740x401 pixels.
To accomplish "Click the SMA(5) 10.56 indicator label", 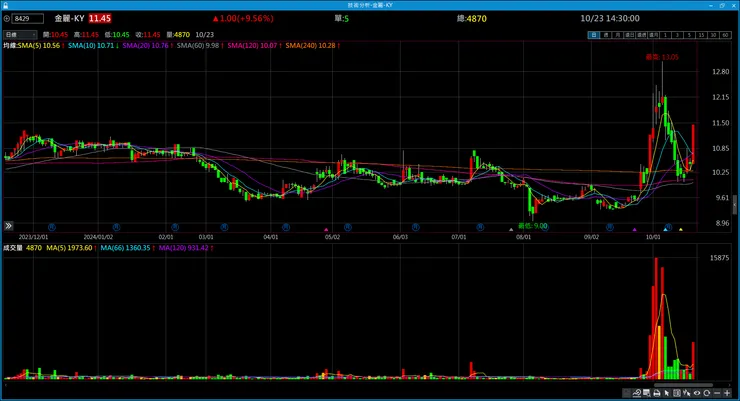I will (x=39, y=46).
